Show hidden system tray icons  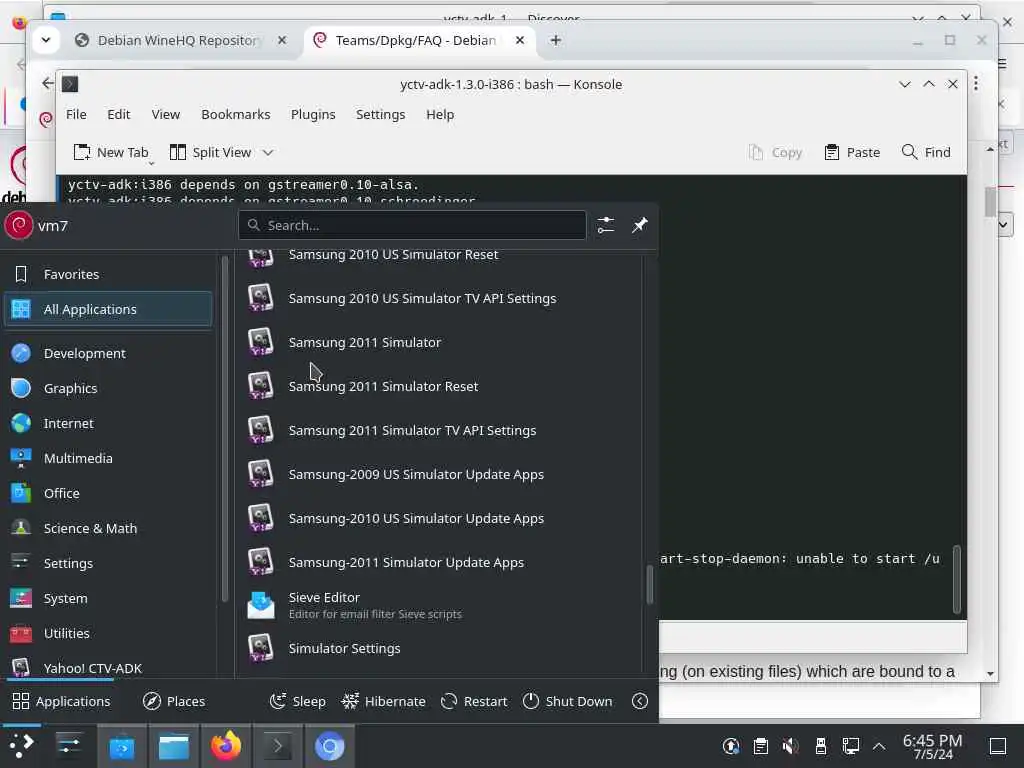879,746
